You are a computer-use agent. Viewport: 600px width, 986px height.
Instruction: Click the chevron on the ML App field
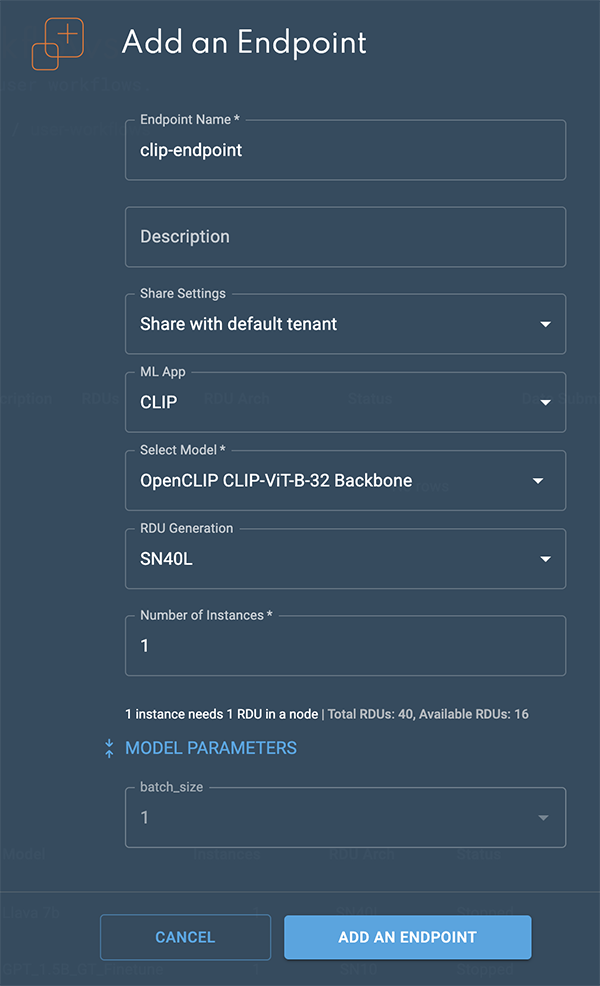(547, 402)
